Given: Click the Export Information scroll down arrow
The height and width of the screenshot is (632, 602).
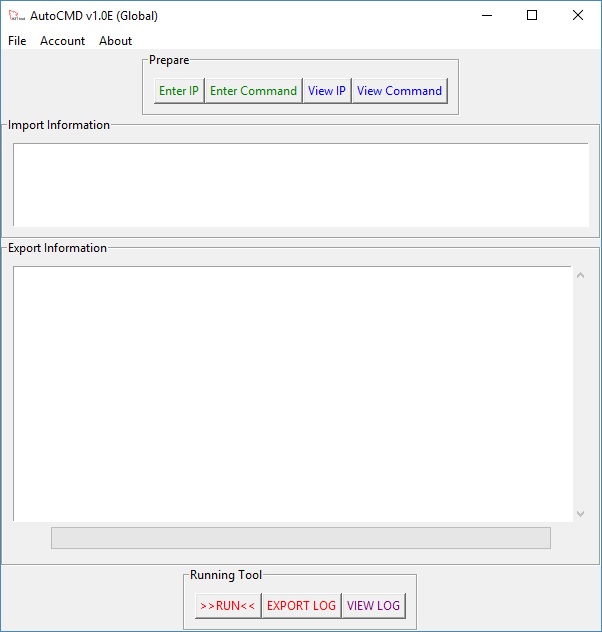Looking at the screenshot, I should pos(580,514).
